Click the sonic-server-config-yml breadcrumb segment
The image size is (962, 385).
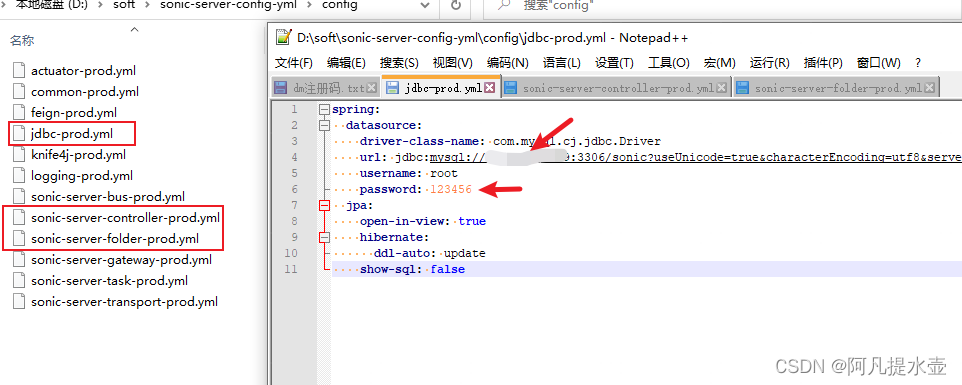pyautogui.click(x=229, y=6)
